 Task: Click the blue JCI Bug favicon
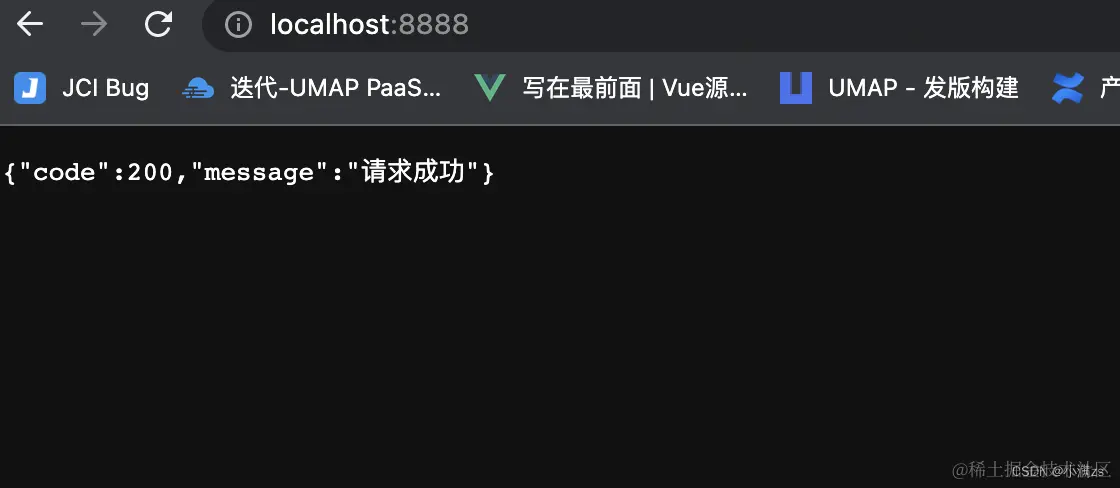[30, 88]
